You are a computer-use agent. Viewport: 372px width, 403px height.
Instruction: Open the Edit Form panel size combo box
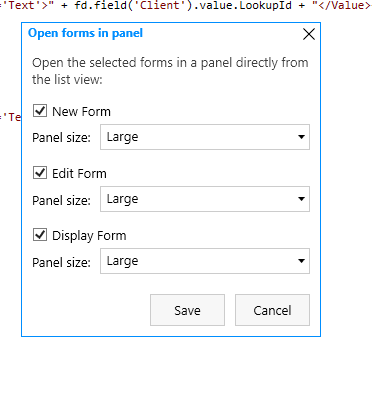(x=205, y=199)
